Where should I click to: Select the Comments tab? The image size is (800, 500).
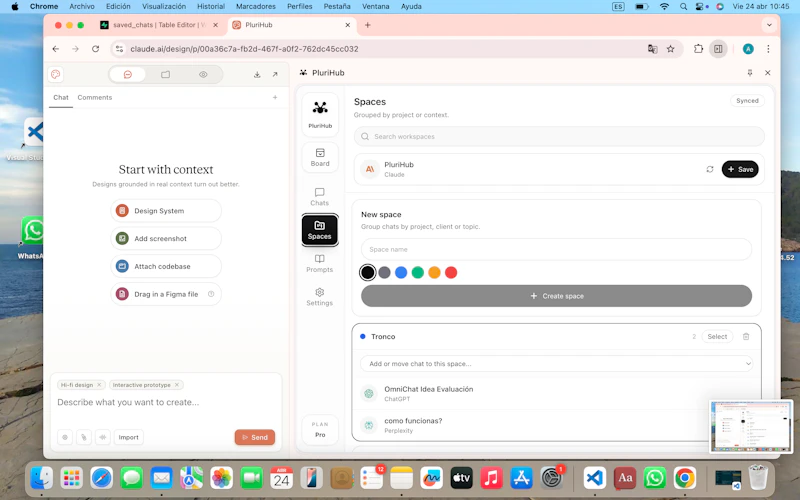tap(94, 97)
